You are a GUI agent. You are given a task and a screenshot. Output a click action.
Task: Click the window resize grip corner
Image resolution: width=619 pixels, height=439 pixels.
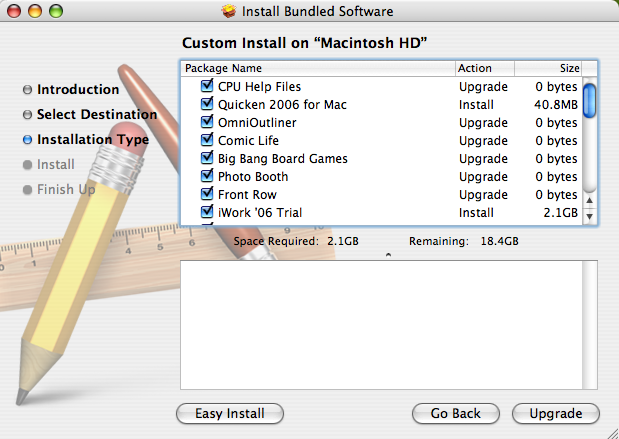(613, 433)
